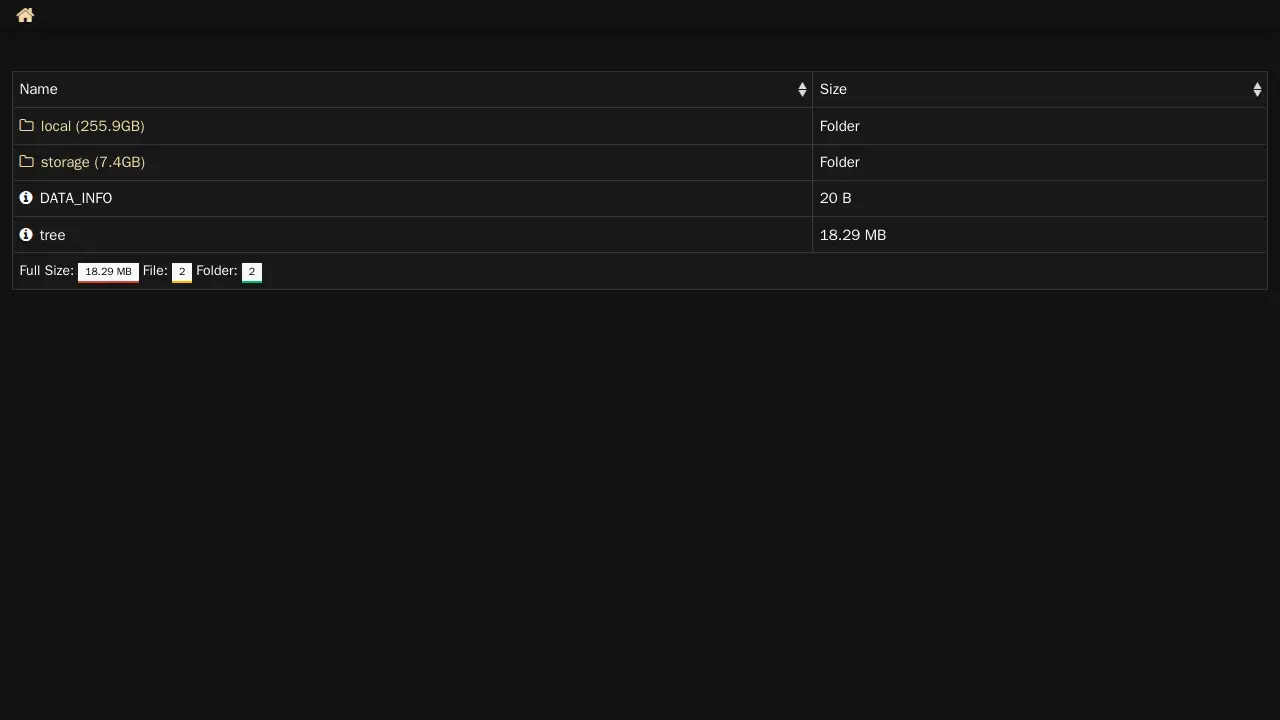Click the Folder size cell in local row
The height and width of the screenshot is (720, 1280).
(839, 126)
